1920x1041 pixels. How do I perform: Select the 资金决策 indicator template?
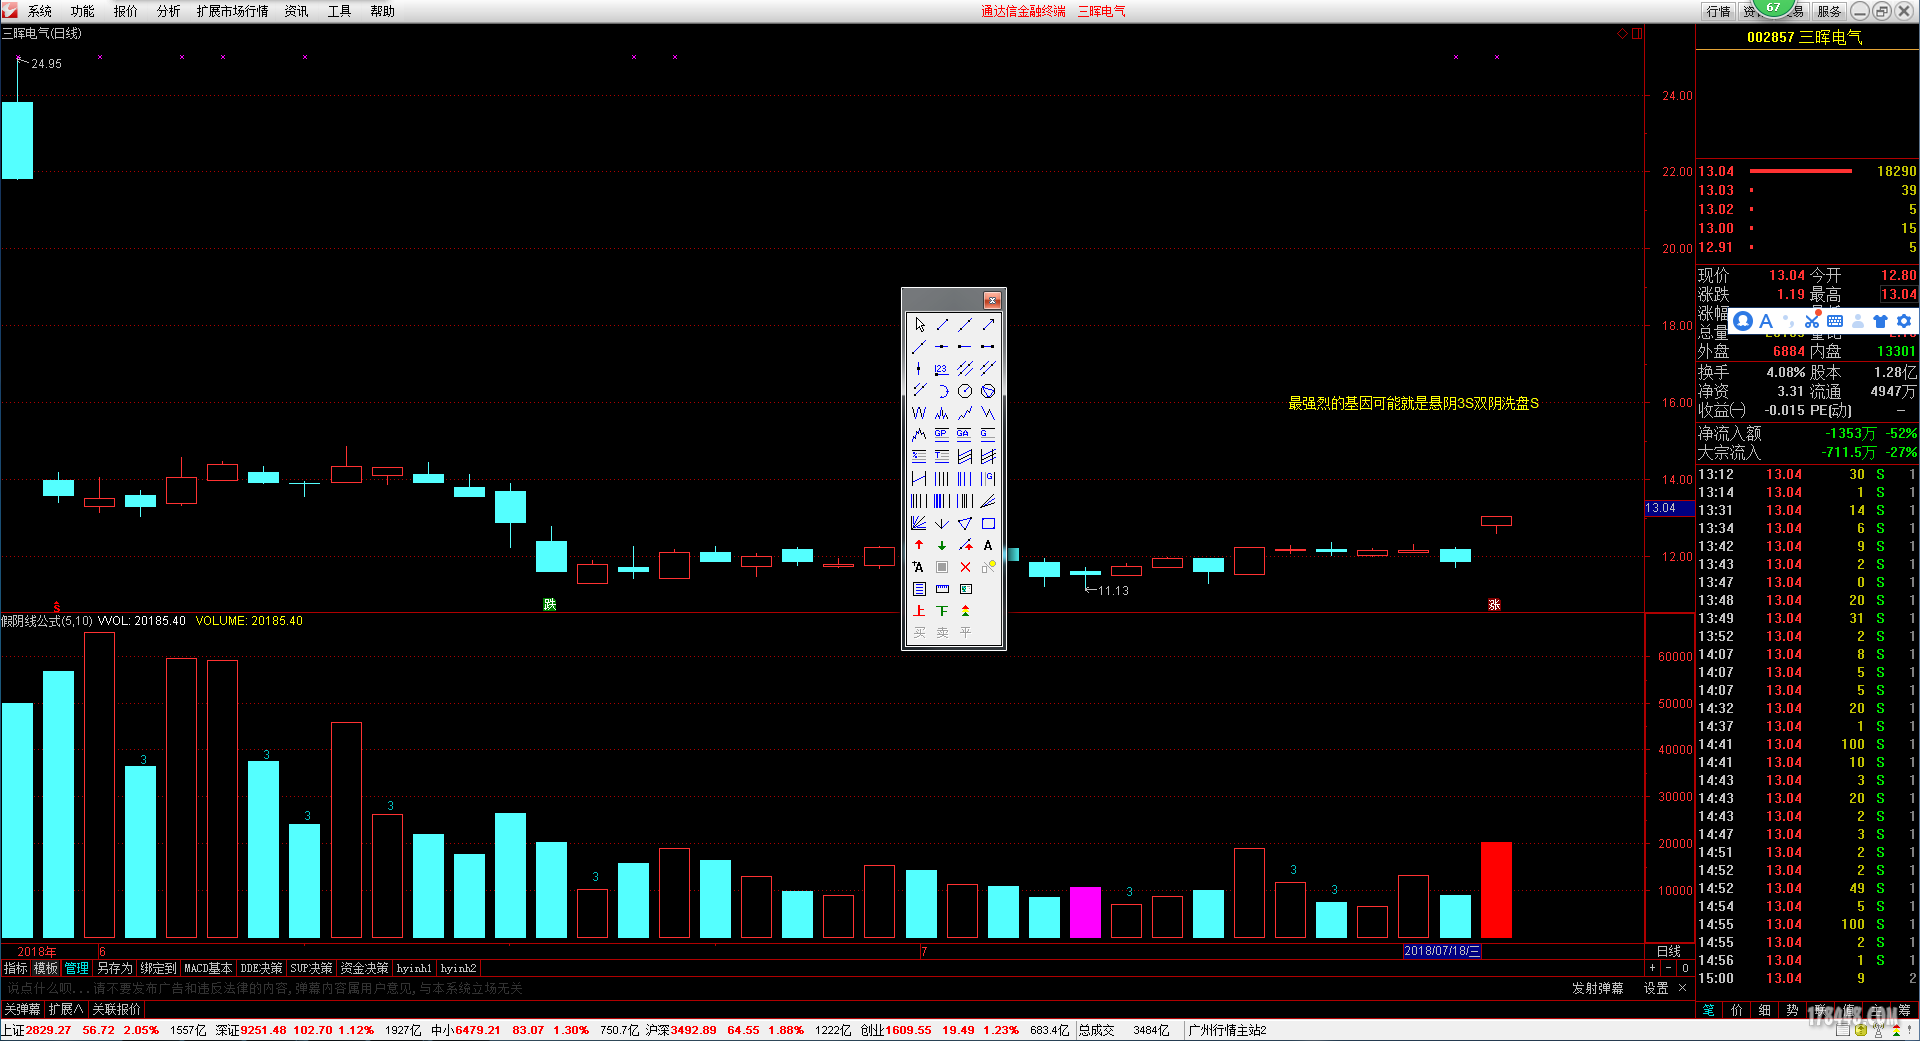pos(364,968)
